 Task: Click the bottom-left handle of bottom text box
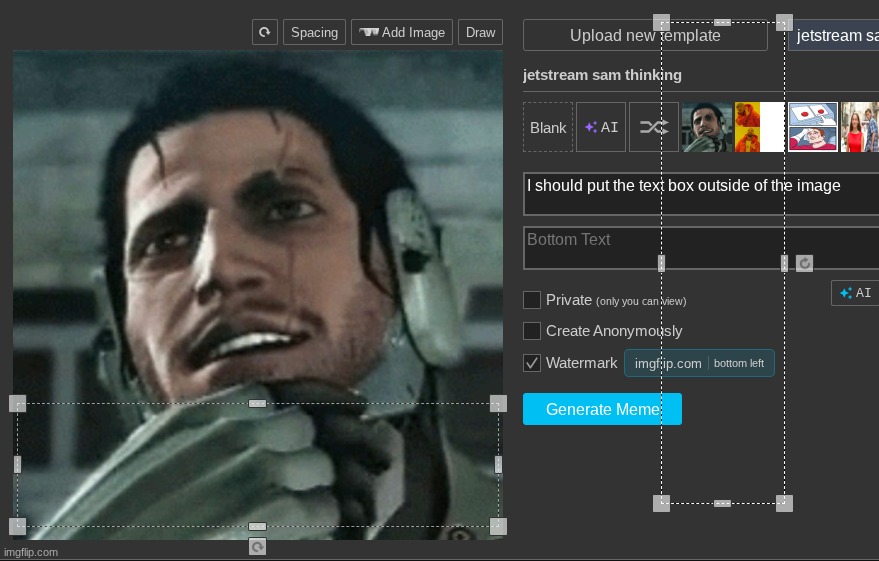click(17, 526)
